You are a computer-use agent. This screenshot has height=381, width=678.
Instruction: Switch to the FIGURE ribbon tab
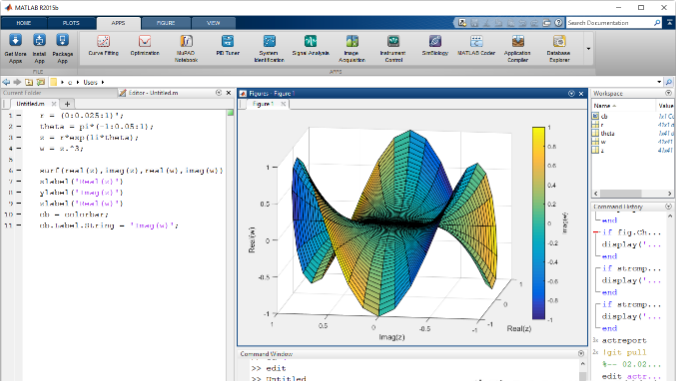coord(166,23)
